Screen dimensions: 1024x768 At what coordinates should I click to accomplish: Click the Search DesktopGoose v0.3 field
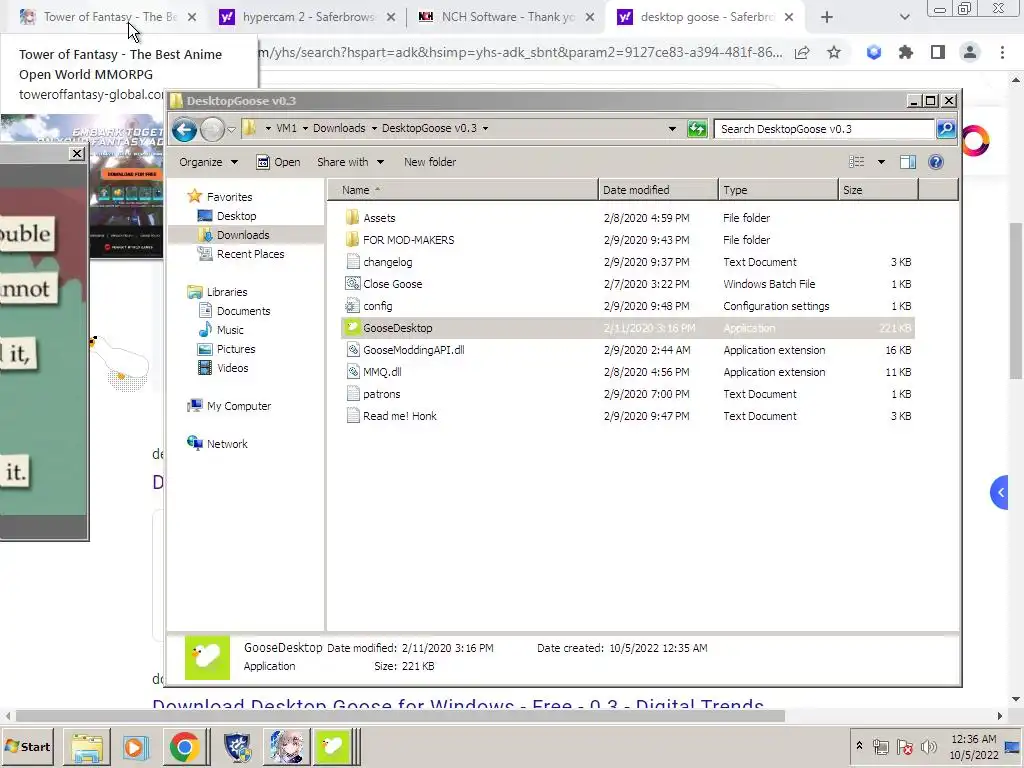824,129
